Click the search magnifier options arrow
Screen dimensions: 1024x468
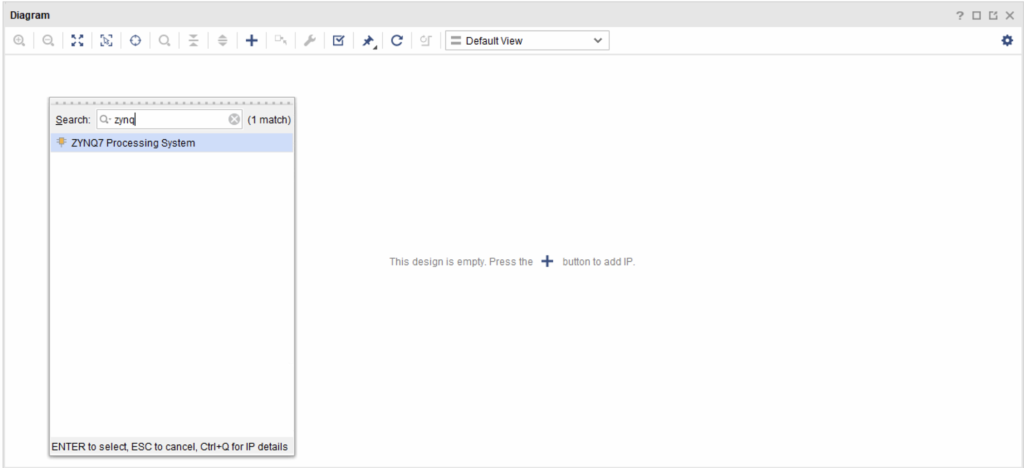pos(106,119)
